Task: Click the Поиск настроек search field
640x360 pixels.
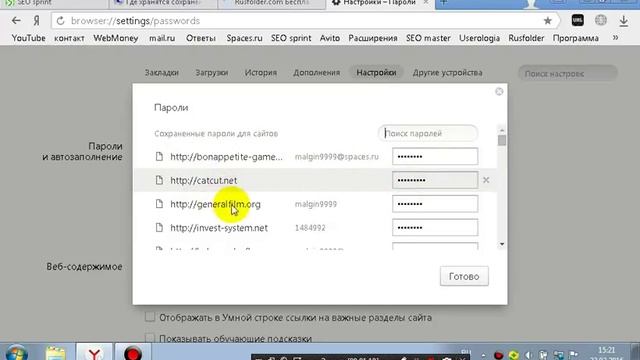Action: tap(568, 73)
